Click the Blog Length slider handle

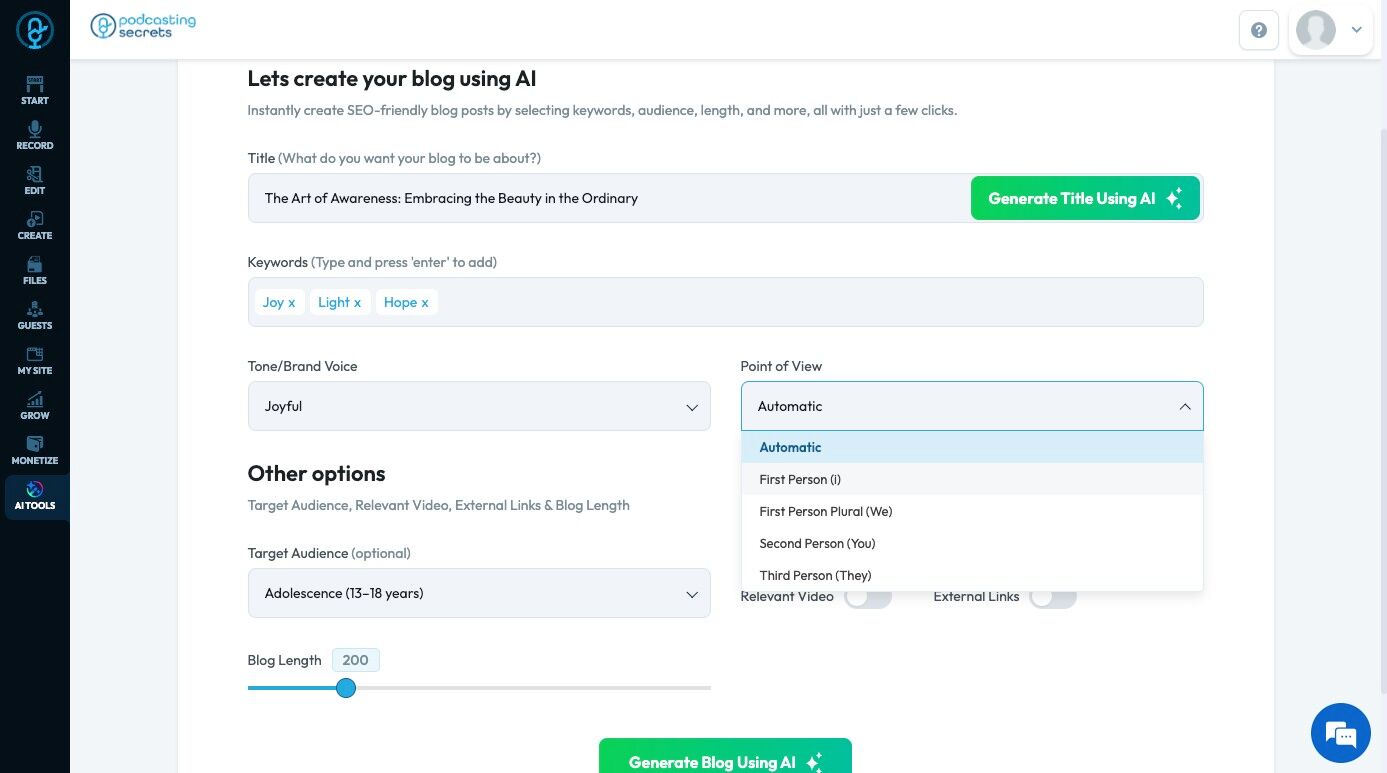point(346,688)
